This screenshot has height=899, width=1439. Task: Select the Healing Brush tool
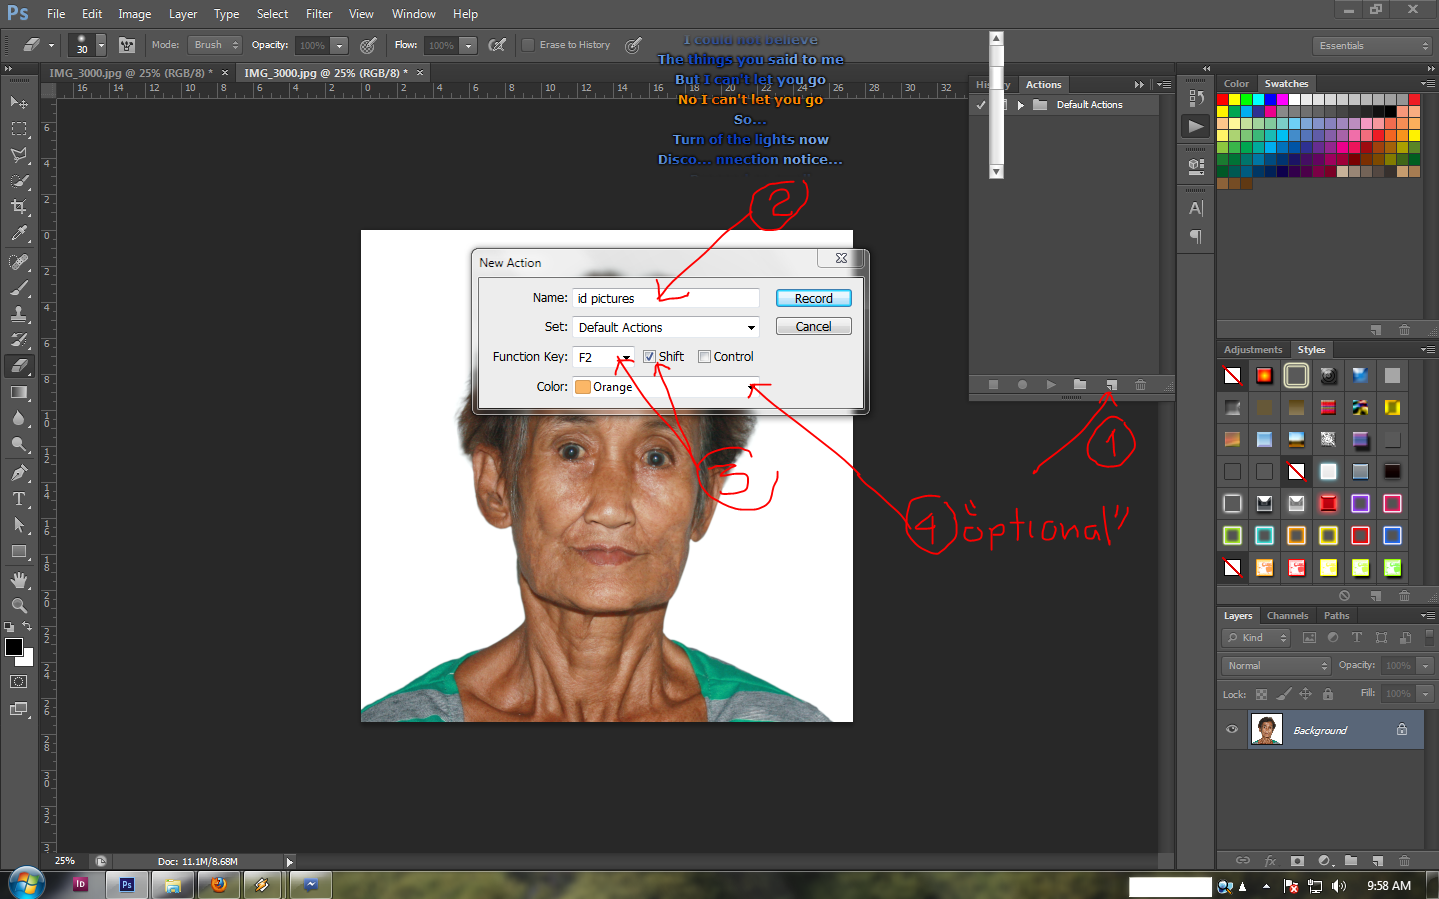[19, 262]
